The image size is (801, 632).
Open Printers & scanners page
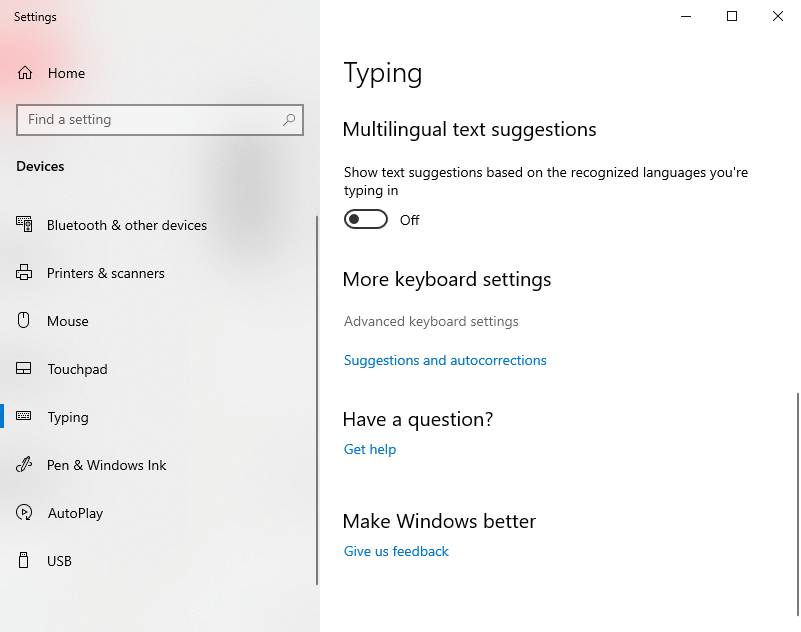pyautogui.click(x=106, y=273)
